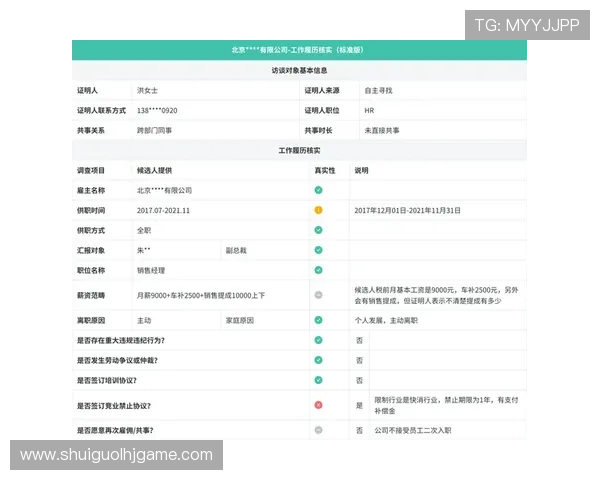Click the 洪女士 value
The height and width of the screenshot is (480, 600).
(x=147, y=91)
